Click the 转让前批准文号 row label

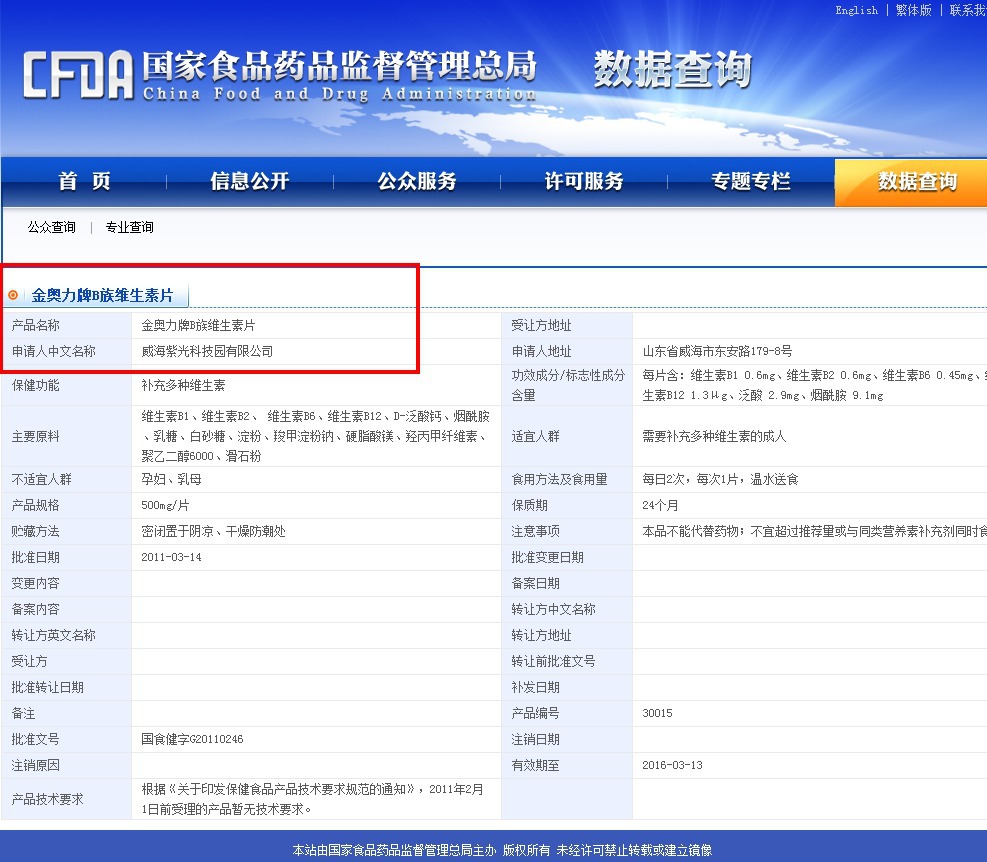click(x=553, y=661)
